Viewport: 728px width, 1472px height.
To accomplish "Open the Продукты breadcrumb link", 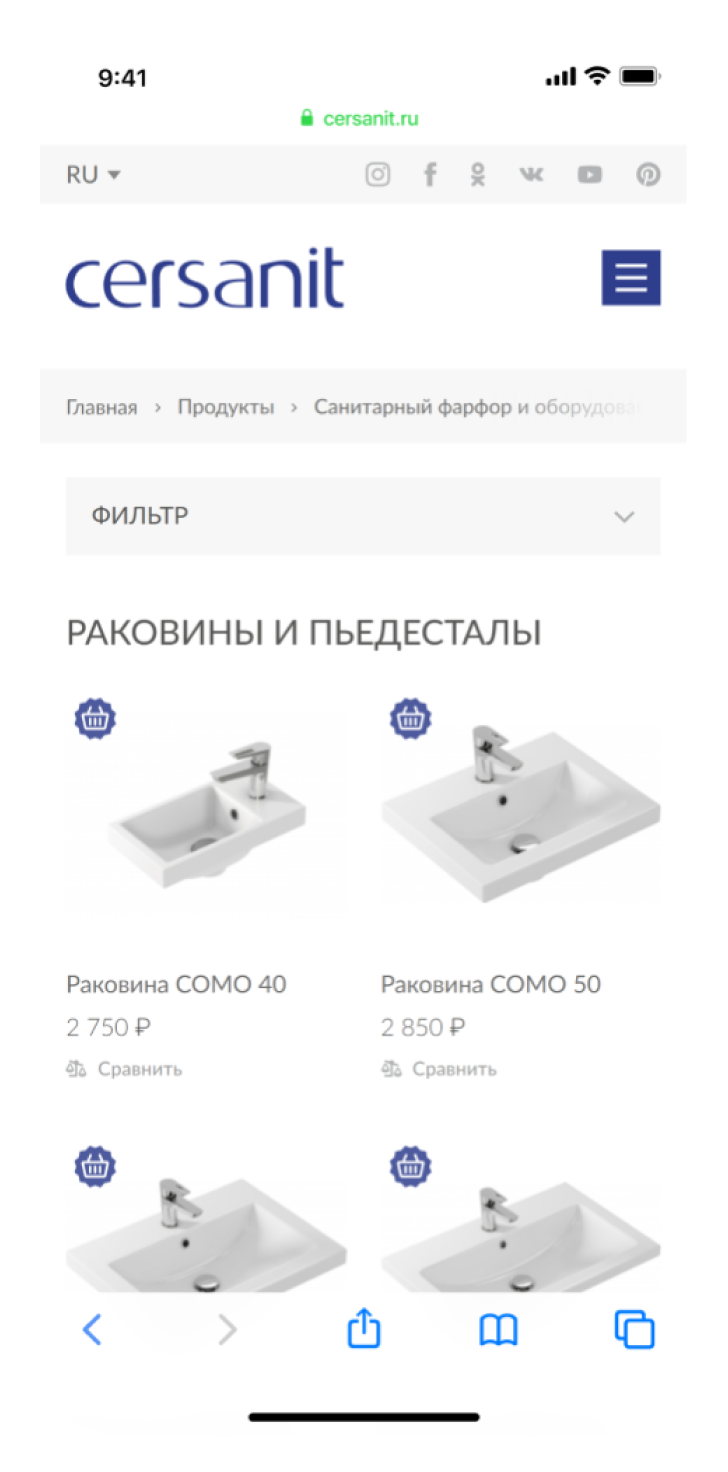I will click(226, 407).
